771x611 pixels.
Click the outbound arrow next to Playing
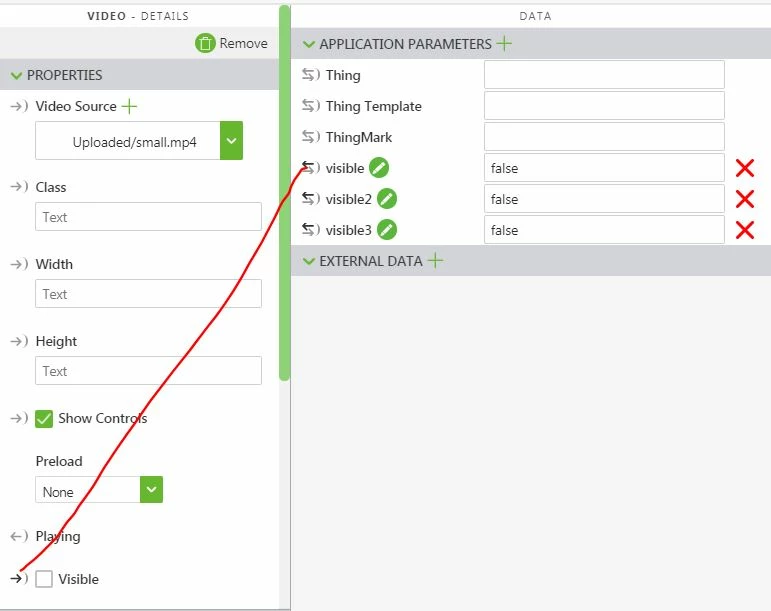tap(19, 536)
